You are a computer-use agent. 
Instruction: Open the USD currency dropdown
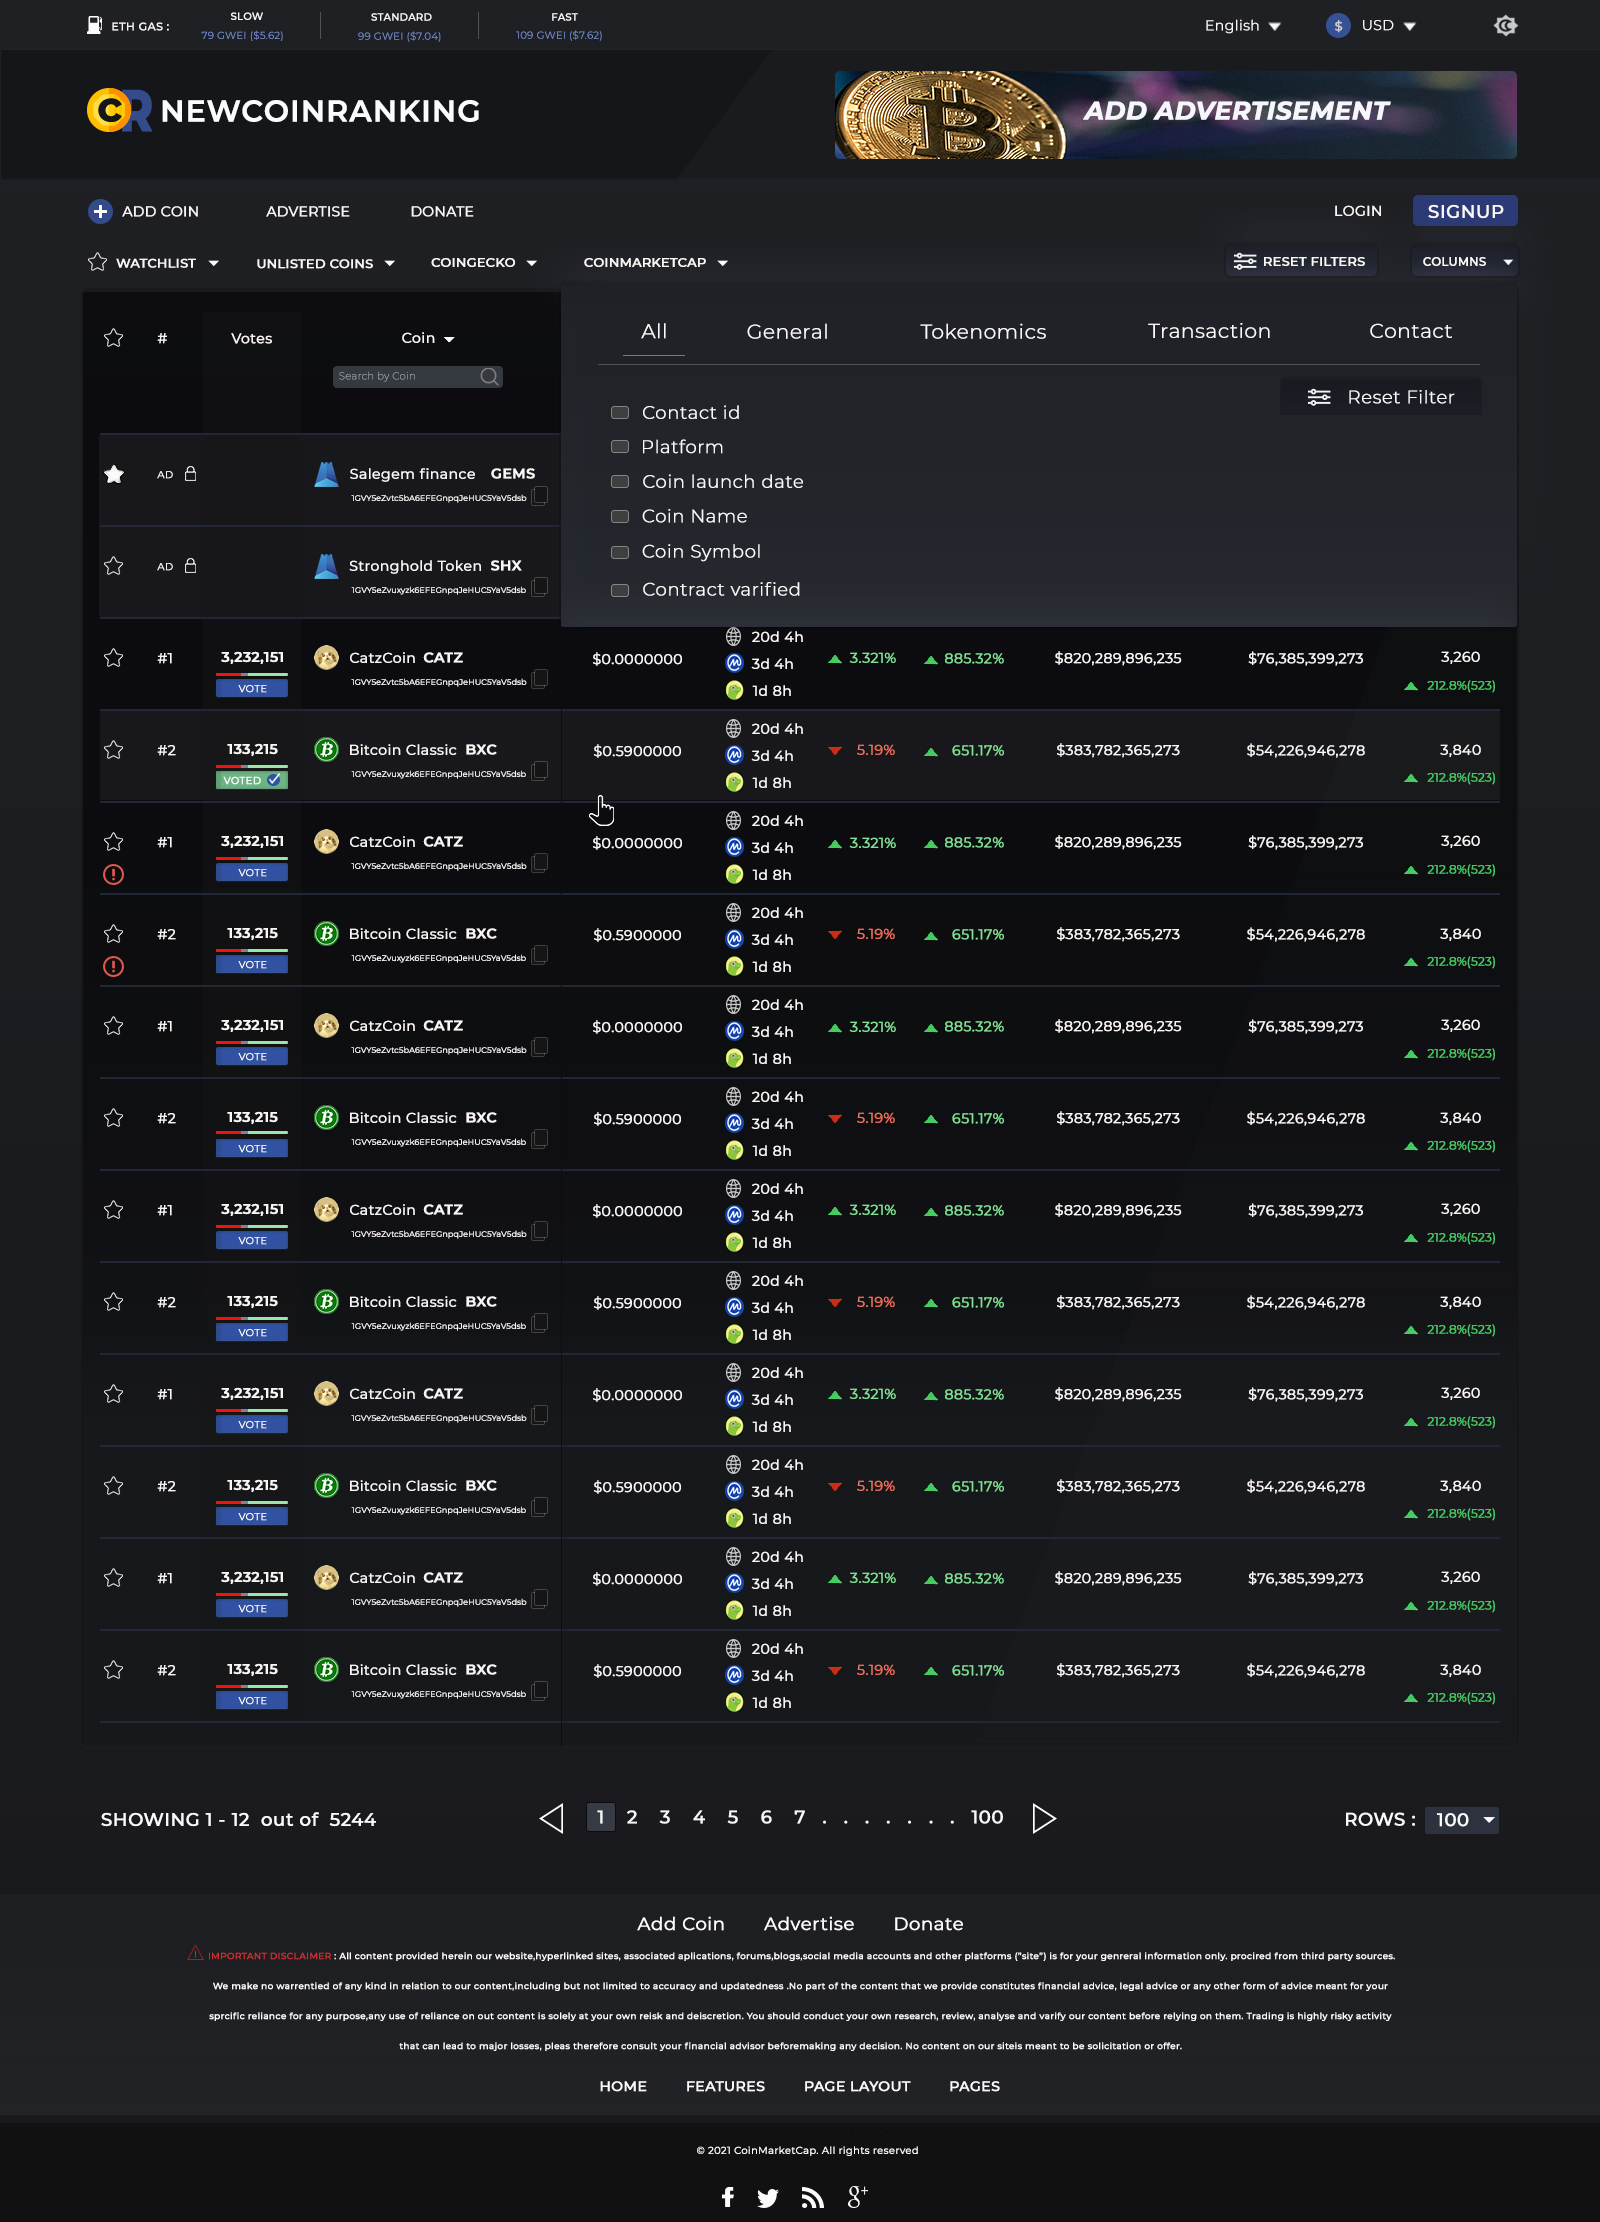[1372, 26]
